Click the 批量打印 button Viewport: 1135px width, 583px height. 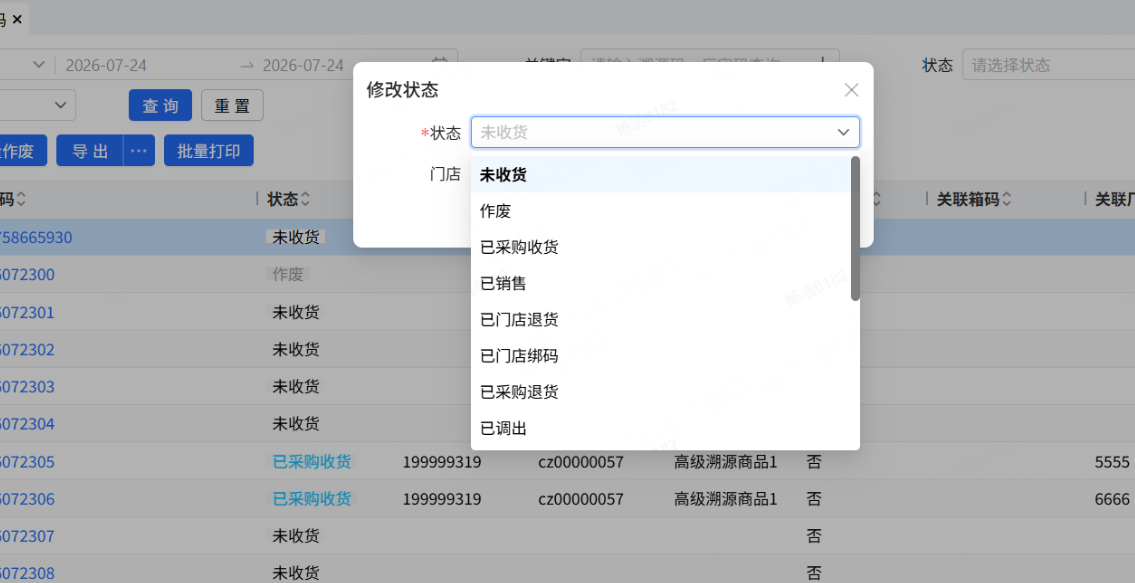point(208,151)
